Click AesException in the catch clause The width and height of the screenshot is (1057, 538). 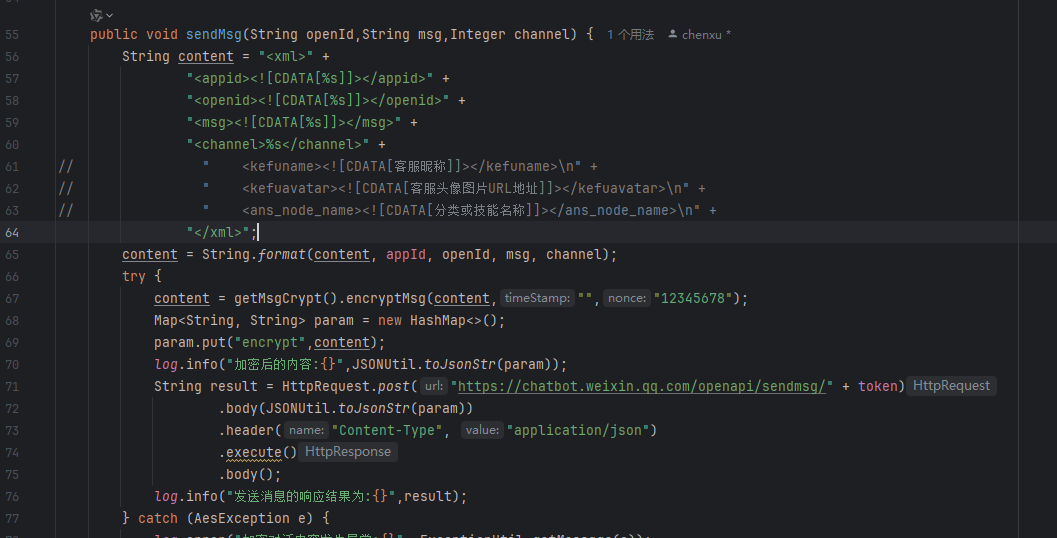[243, 518]
